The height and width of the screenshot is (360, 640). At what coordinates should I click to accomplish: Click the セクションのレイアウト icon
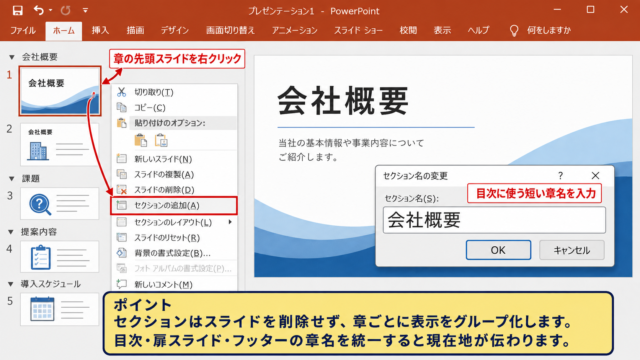[122, 222]
